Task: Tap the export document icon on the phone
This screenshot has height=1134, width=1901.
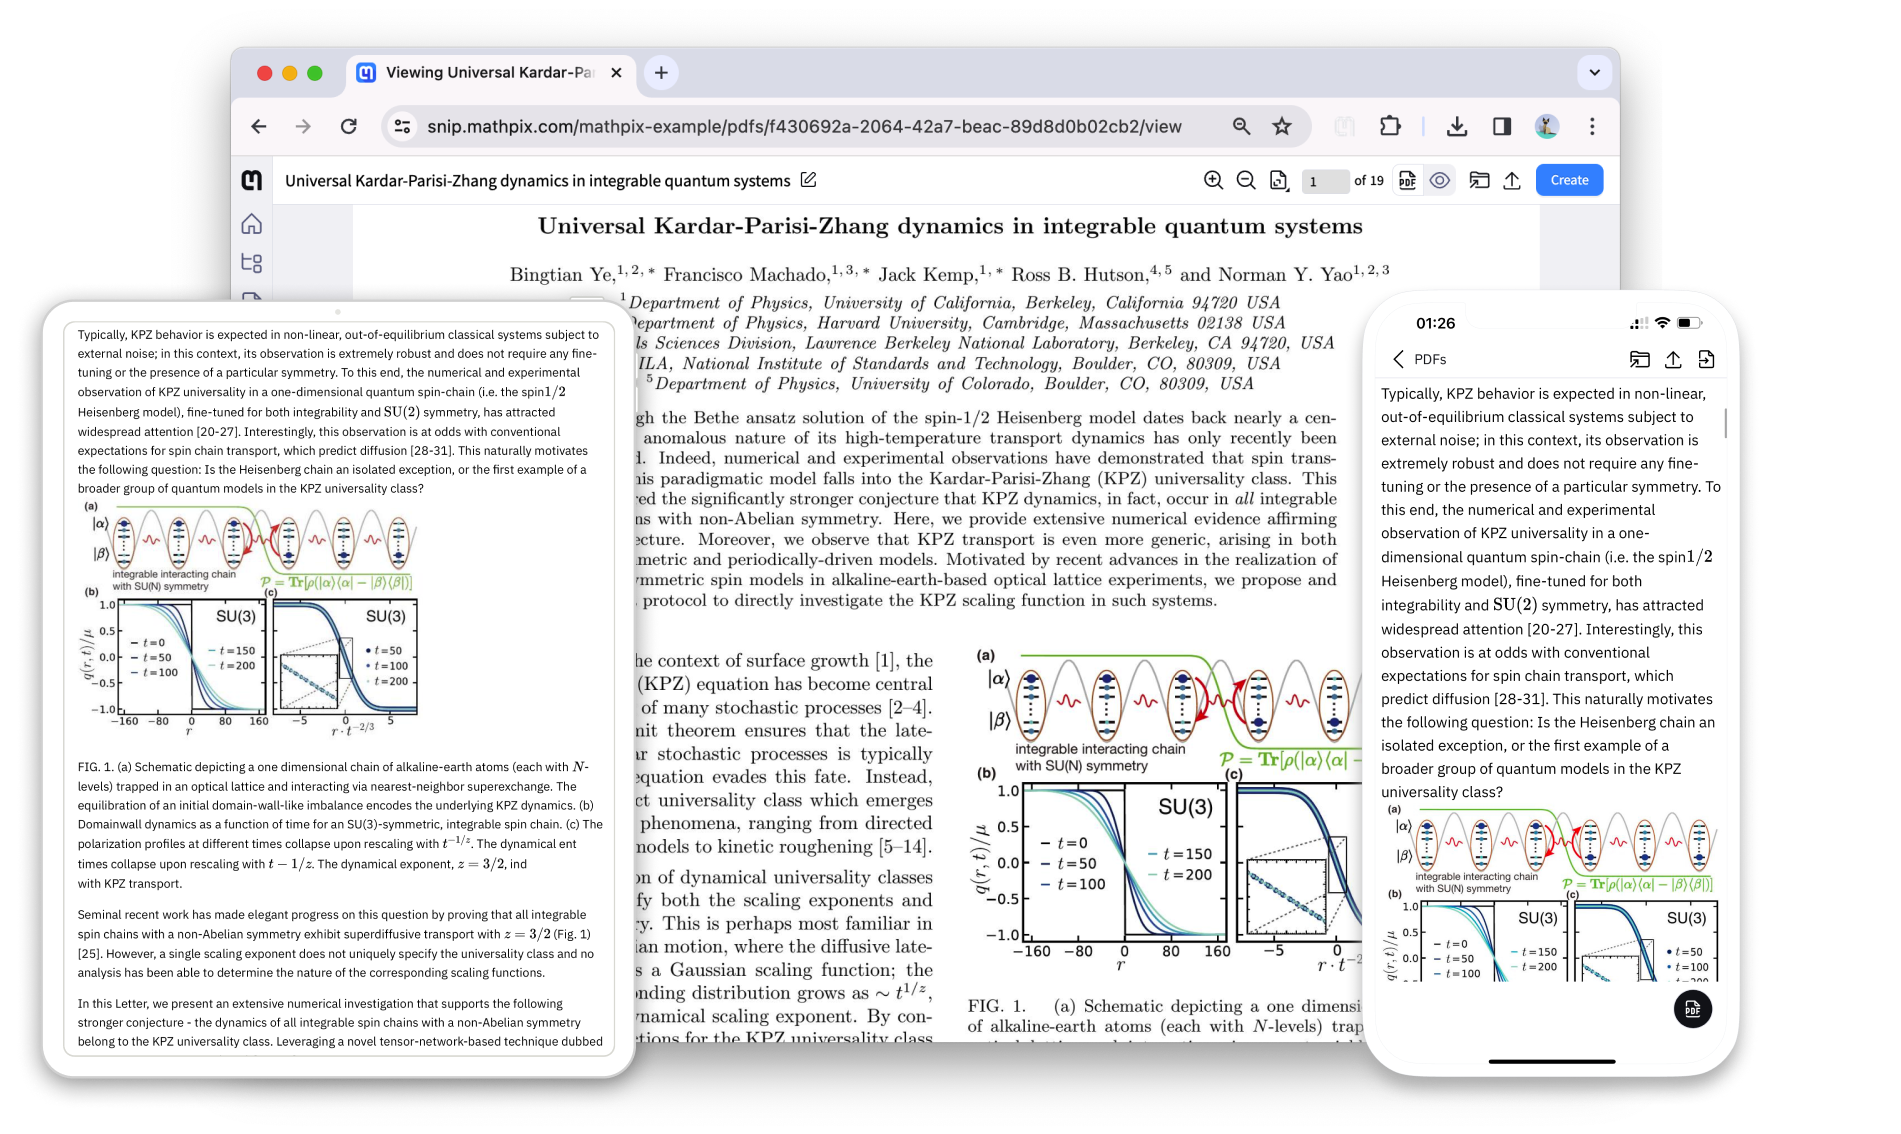Action: coord(1706,359)
